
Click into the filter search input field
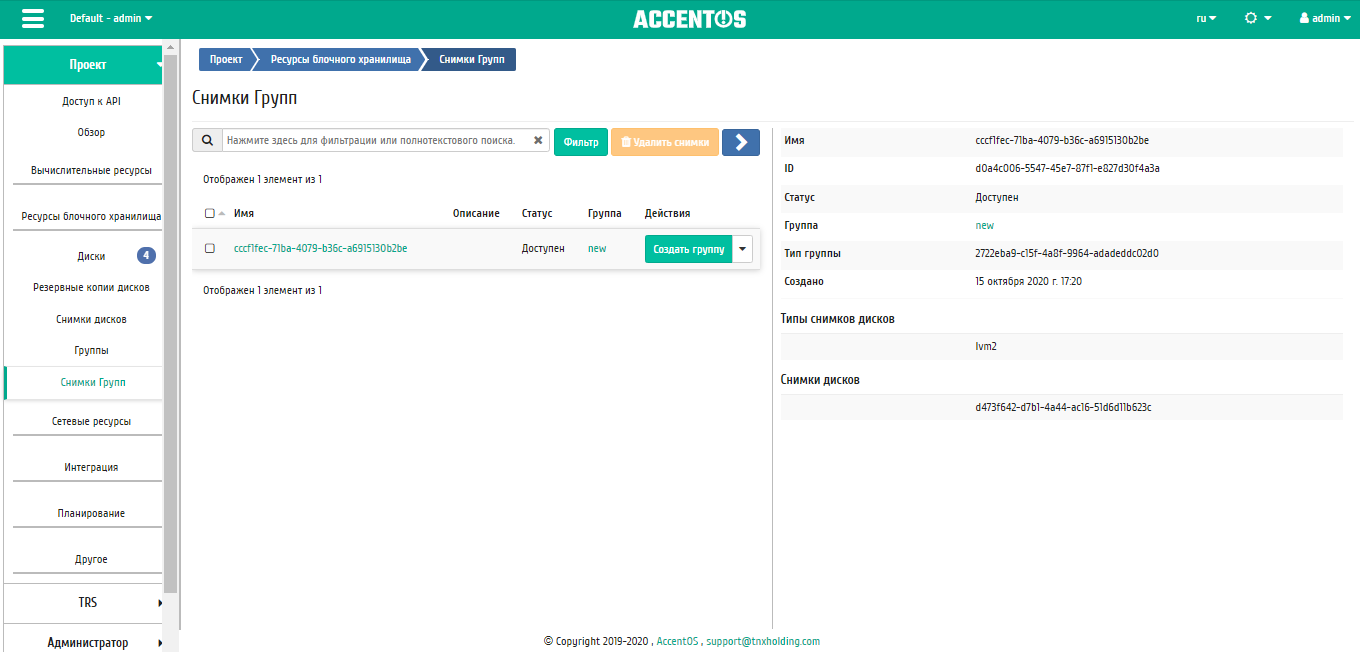[372, 141]
